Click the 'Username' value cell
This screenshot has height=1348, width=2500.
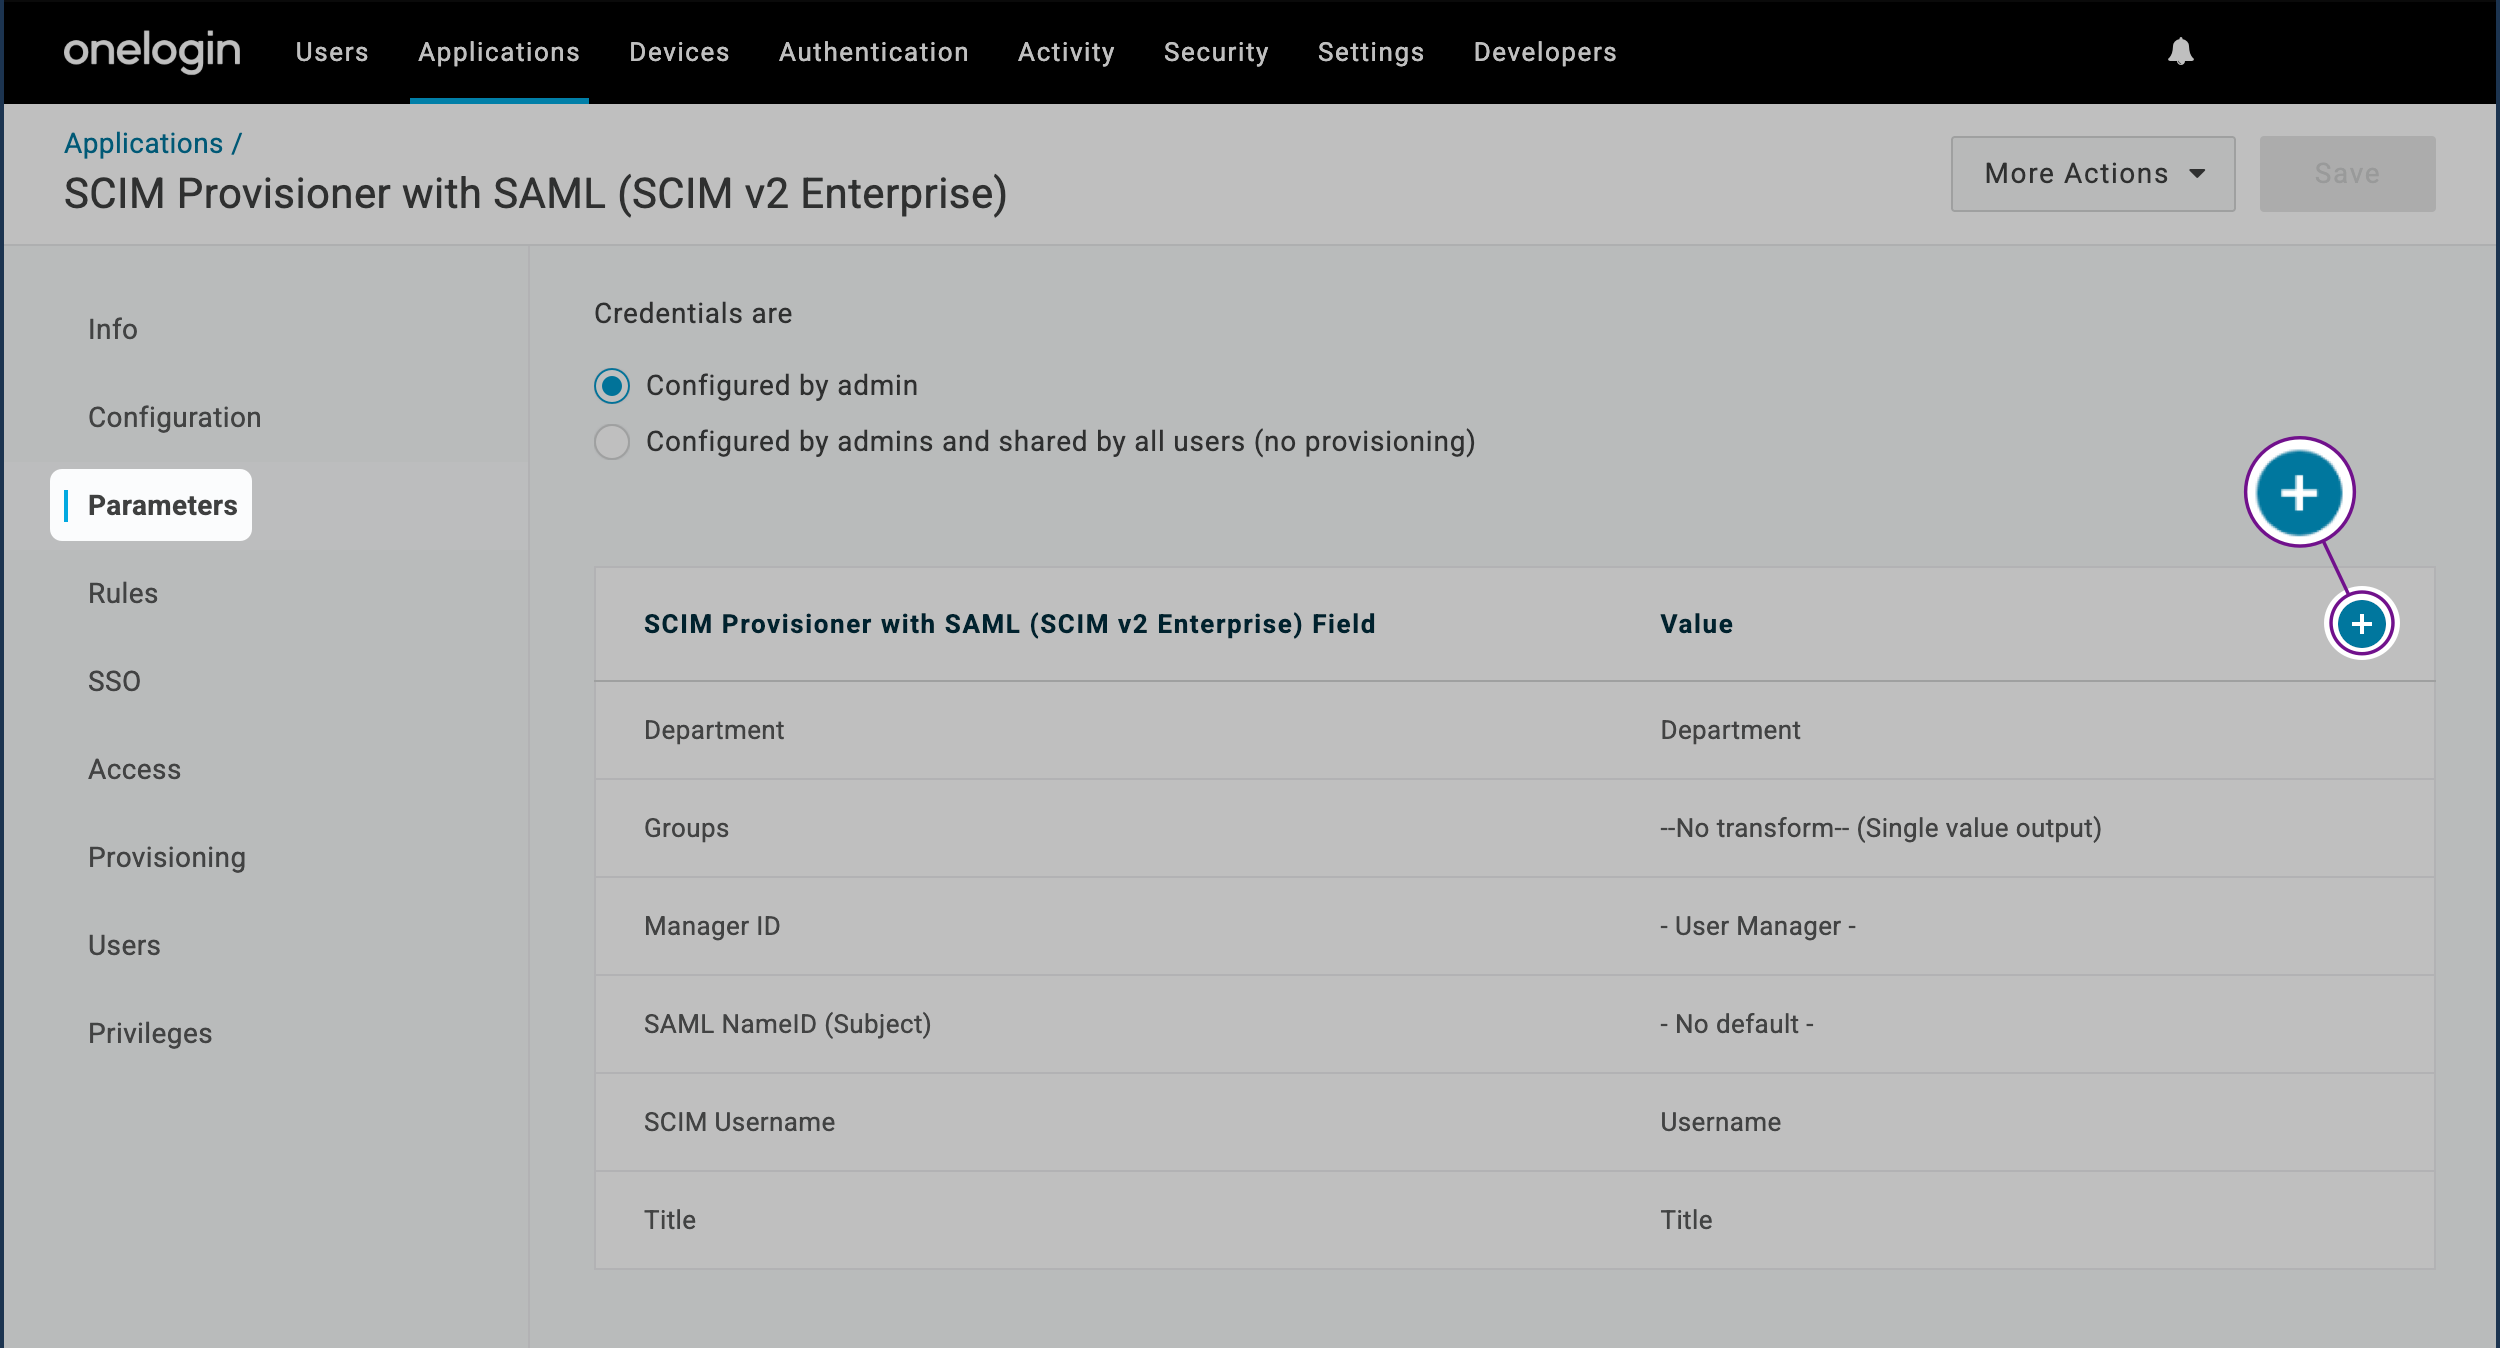[1721, 1123]
